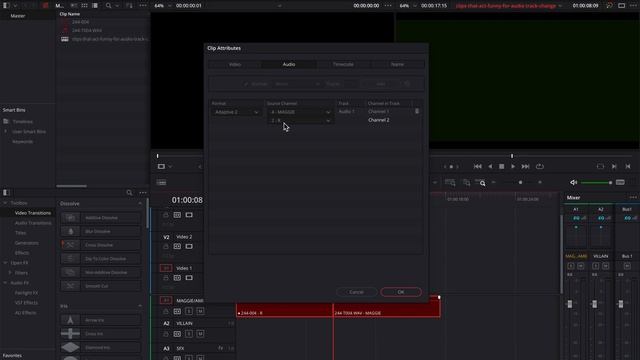Open the Format dropdown showing Adaptive 2
Viewport: 640px width, 360px height.
(x=236, y=112)
